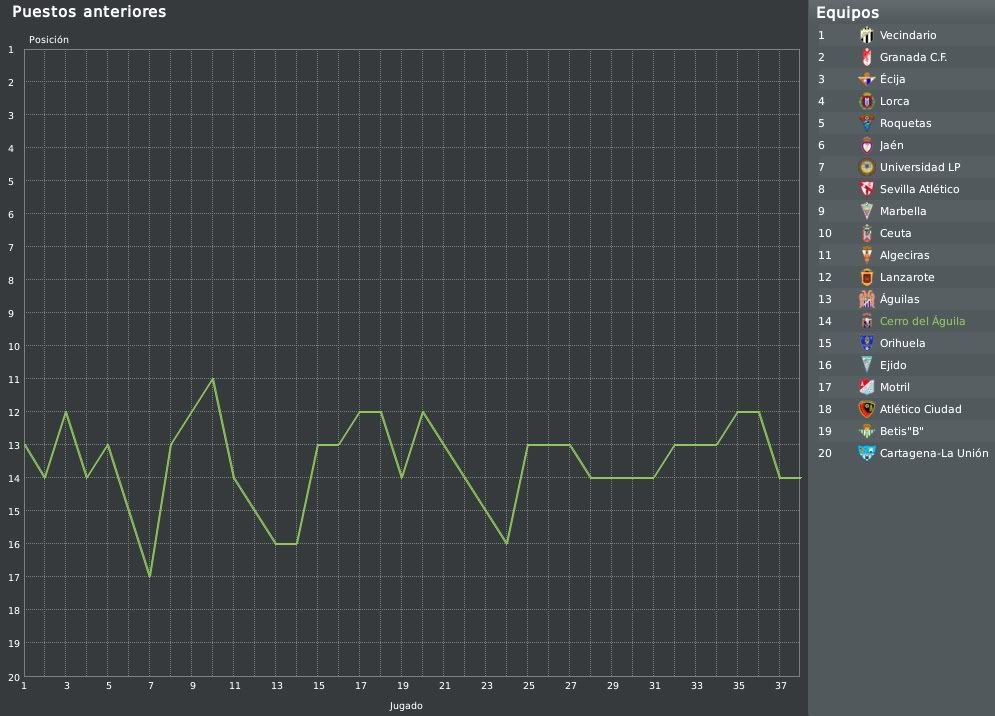Choose Marbella from the Equipos list

[902, 211]
